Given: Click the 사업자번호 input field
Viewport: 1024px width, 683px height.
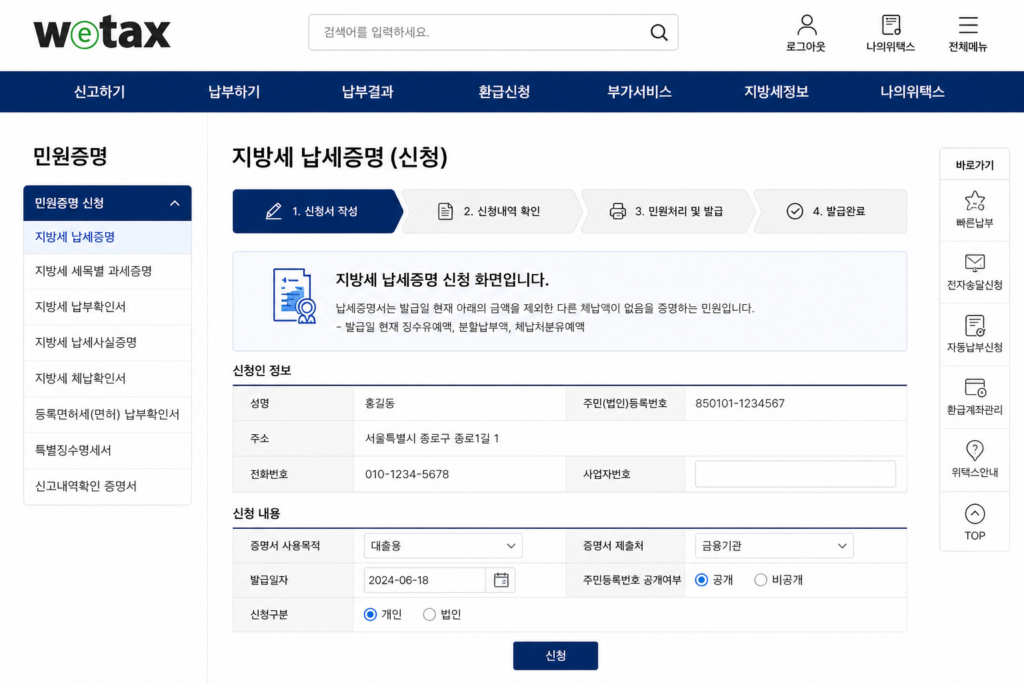Looking at the screenshot, I should tap(795, 474).
